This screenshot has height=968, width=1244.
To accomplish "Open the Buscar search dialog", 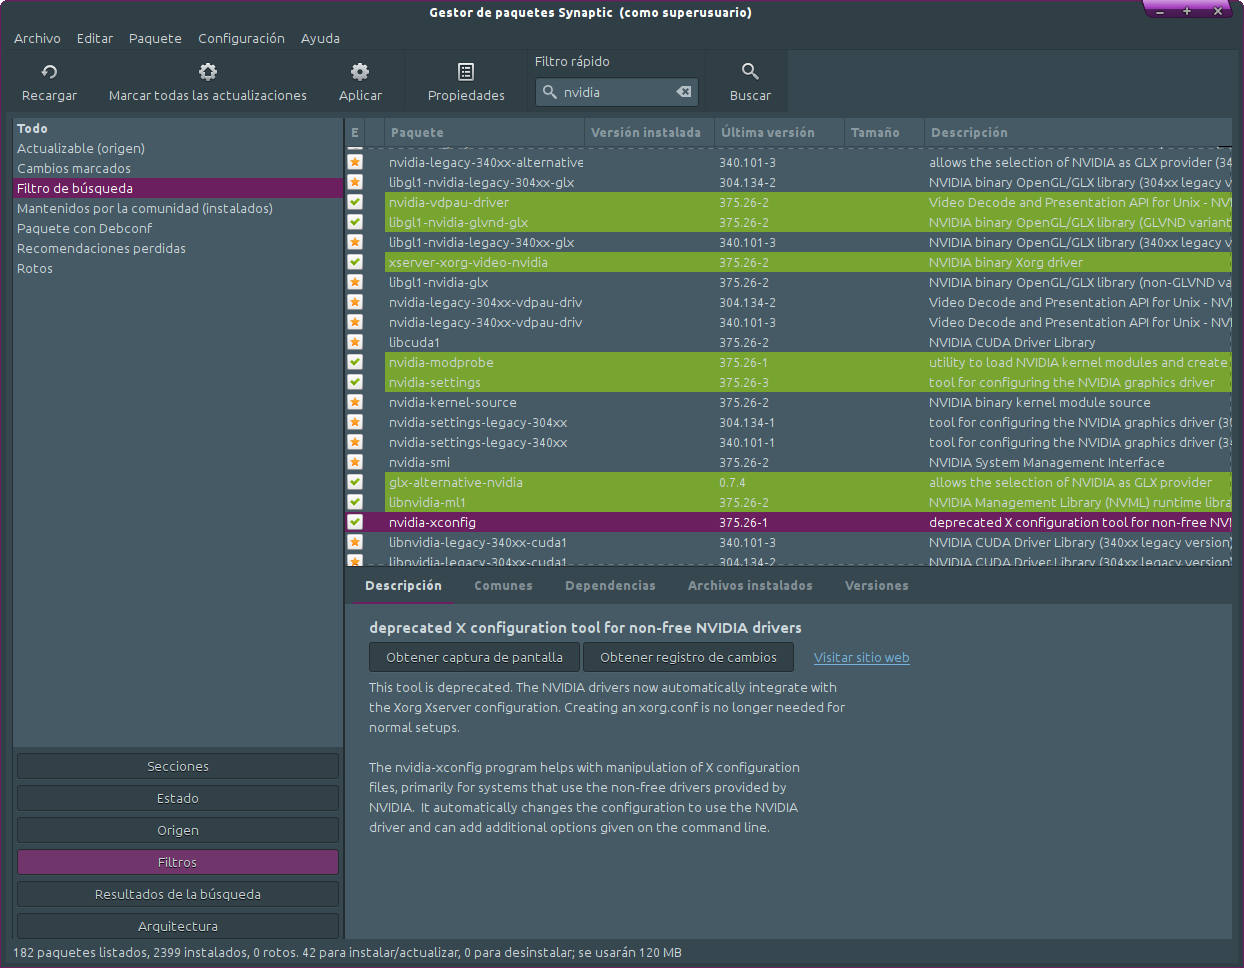I will tap(750, 82).
